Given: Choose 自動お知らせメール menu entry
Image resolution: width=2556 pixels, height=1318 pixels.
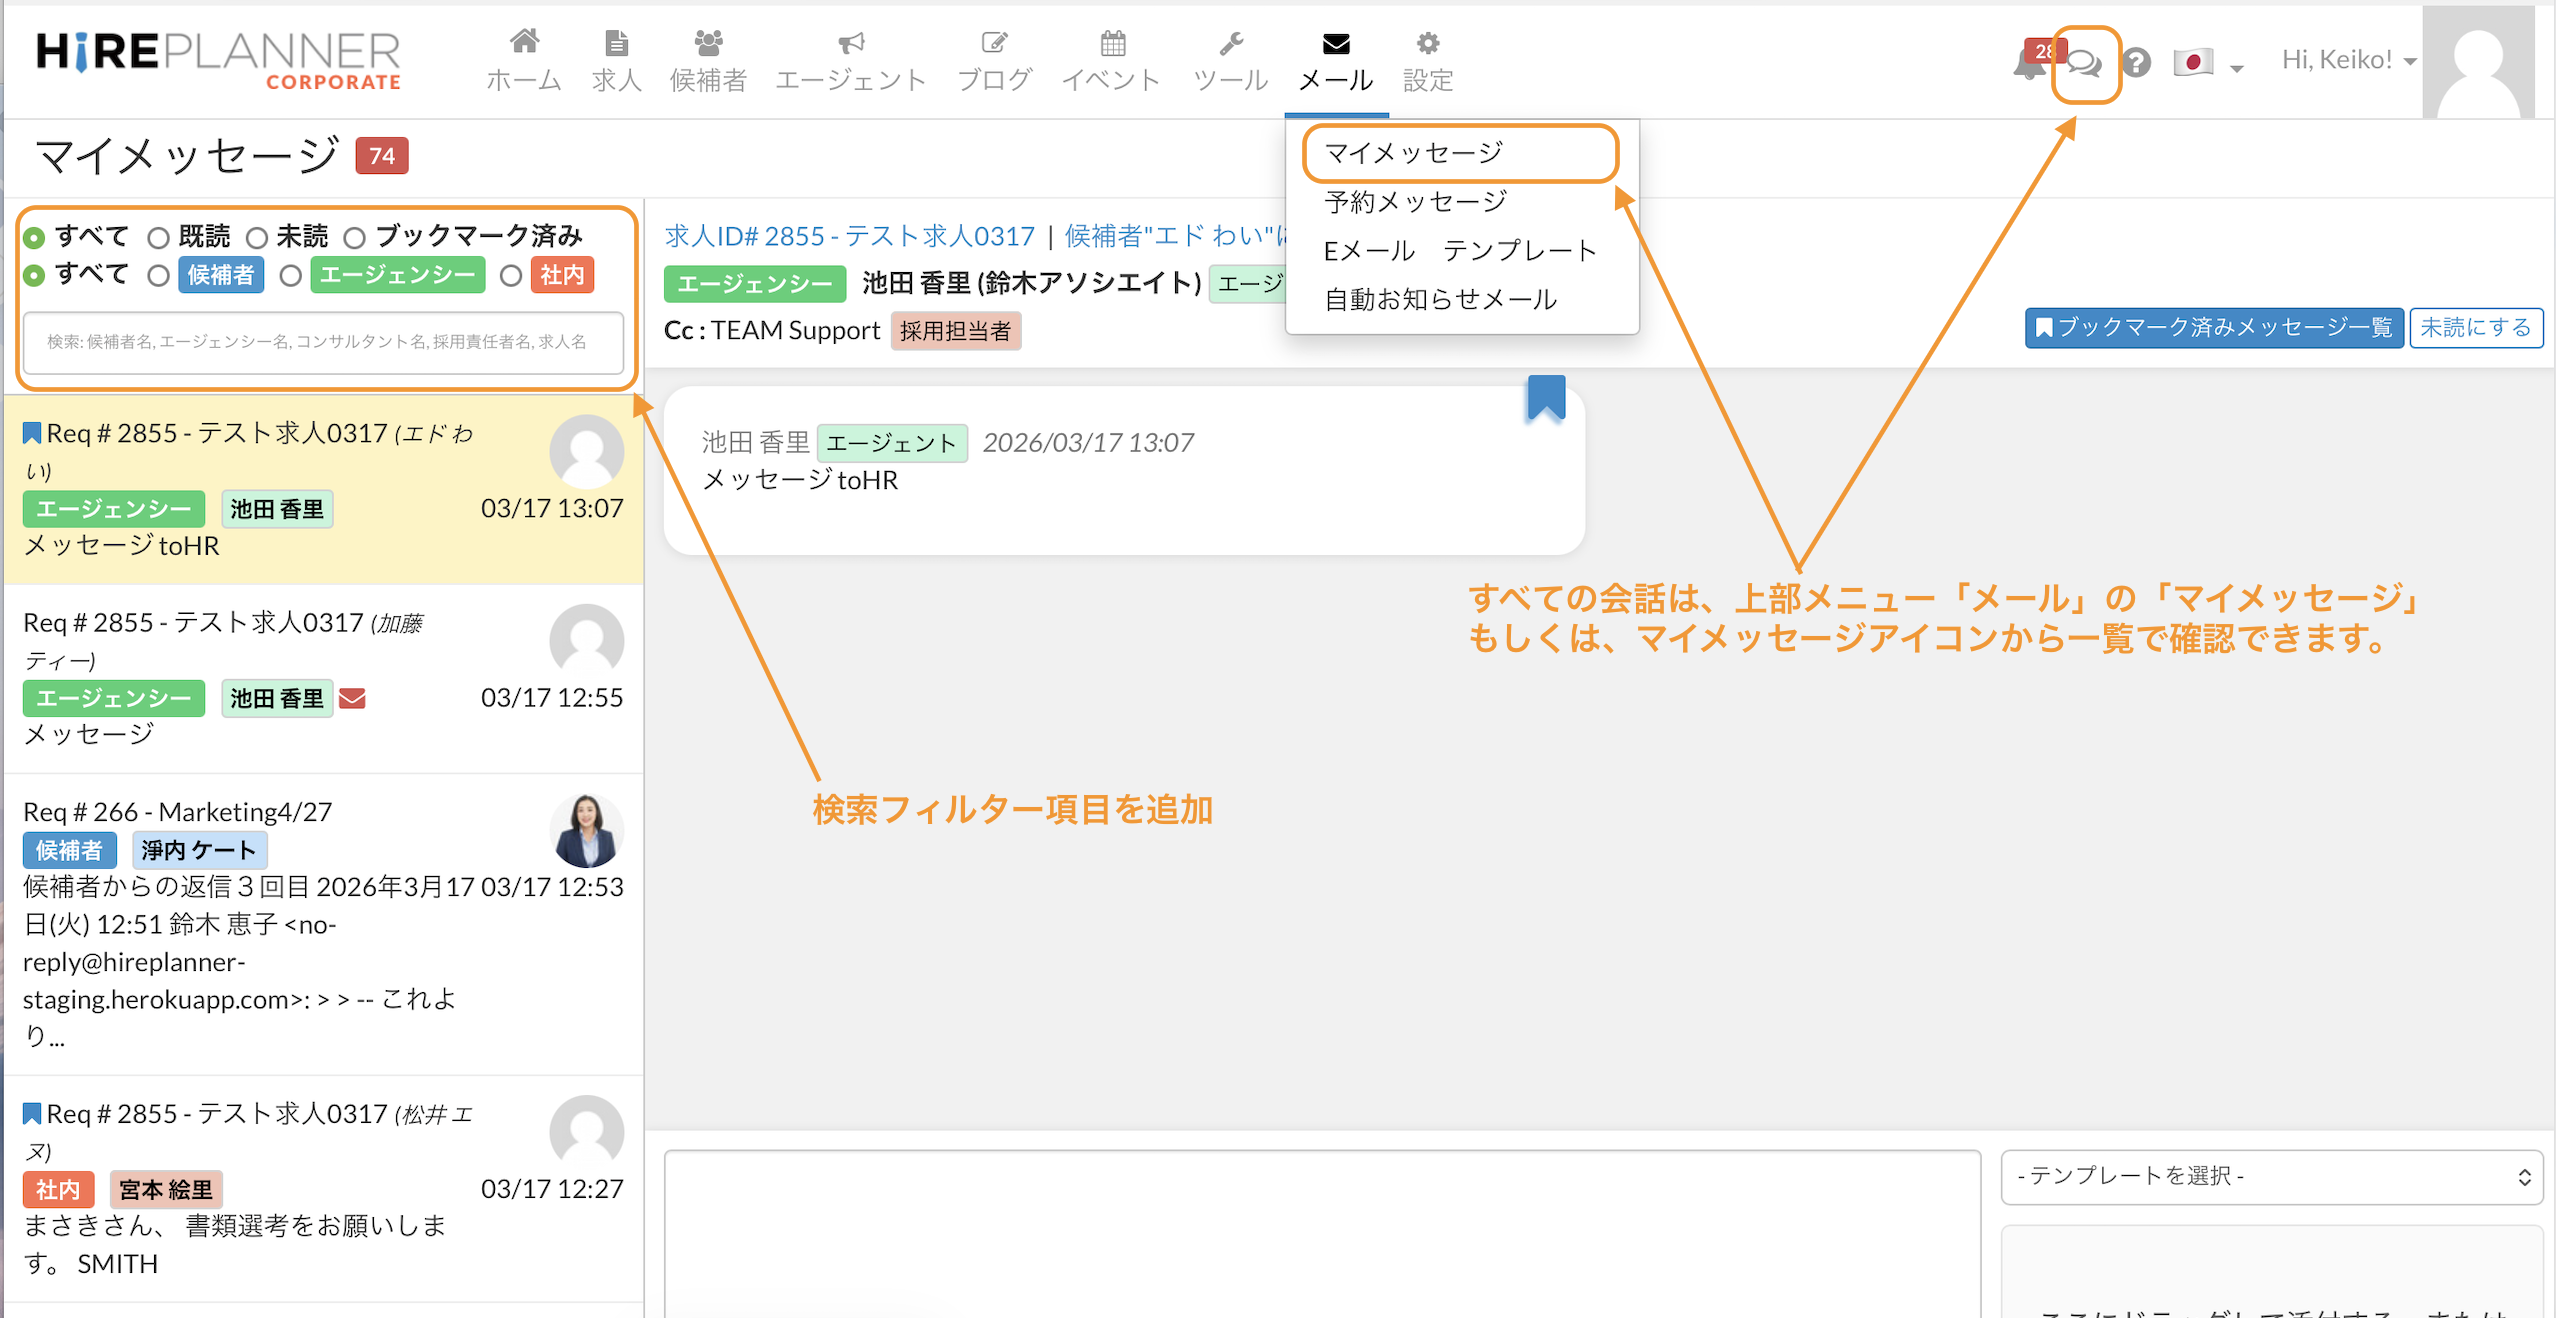Looking at the screenshot, I should 1440,299.
